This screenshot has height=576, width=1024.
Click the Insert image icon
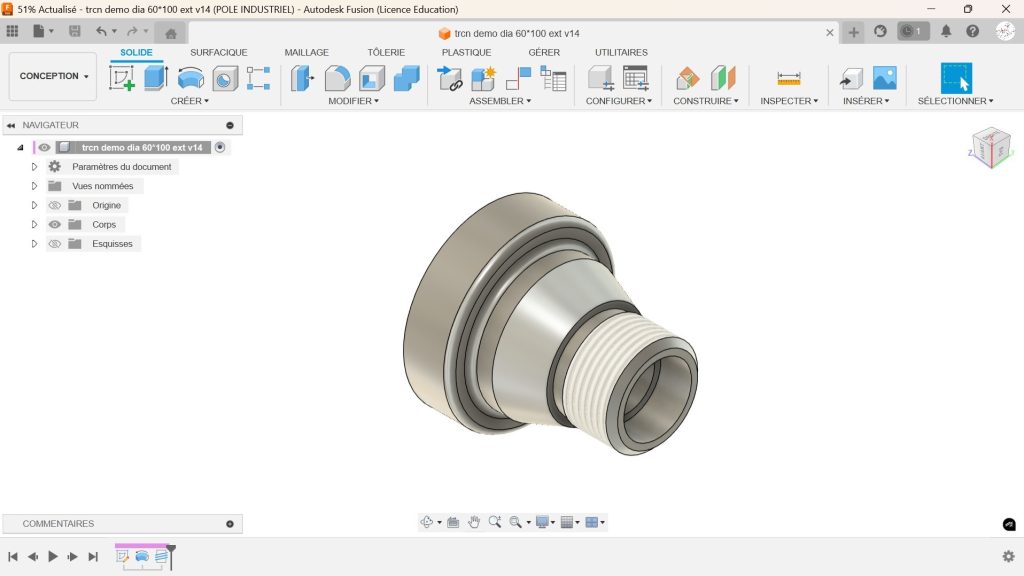[x=884, y=78]
